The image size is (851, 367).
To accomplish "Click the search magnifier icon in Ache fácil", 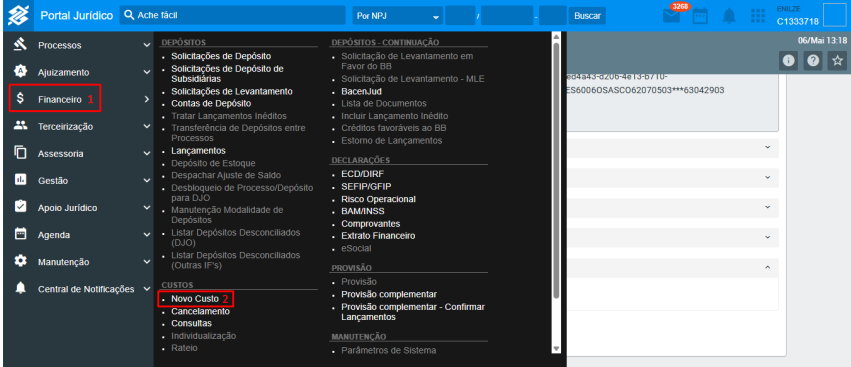I will [129, 15].
